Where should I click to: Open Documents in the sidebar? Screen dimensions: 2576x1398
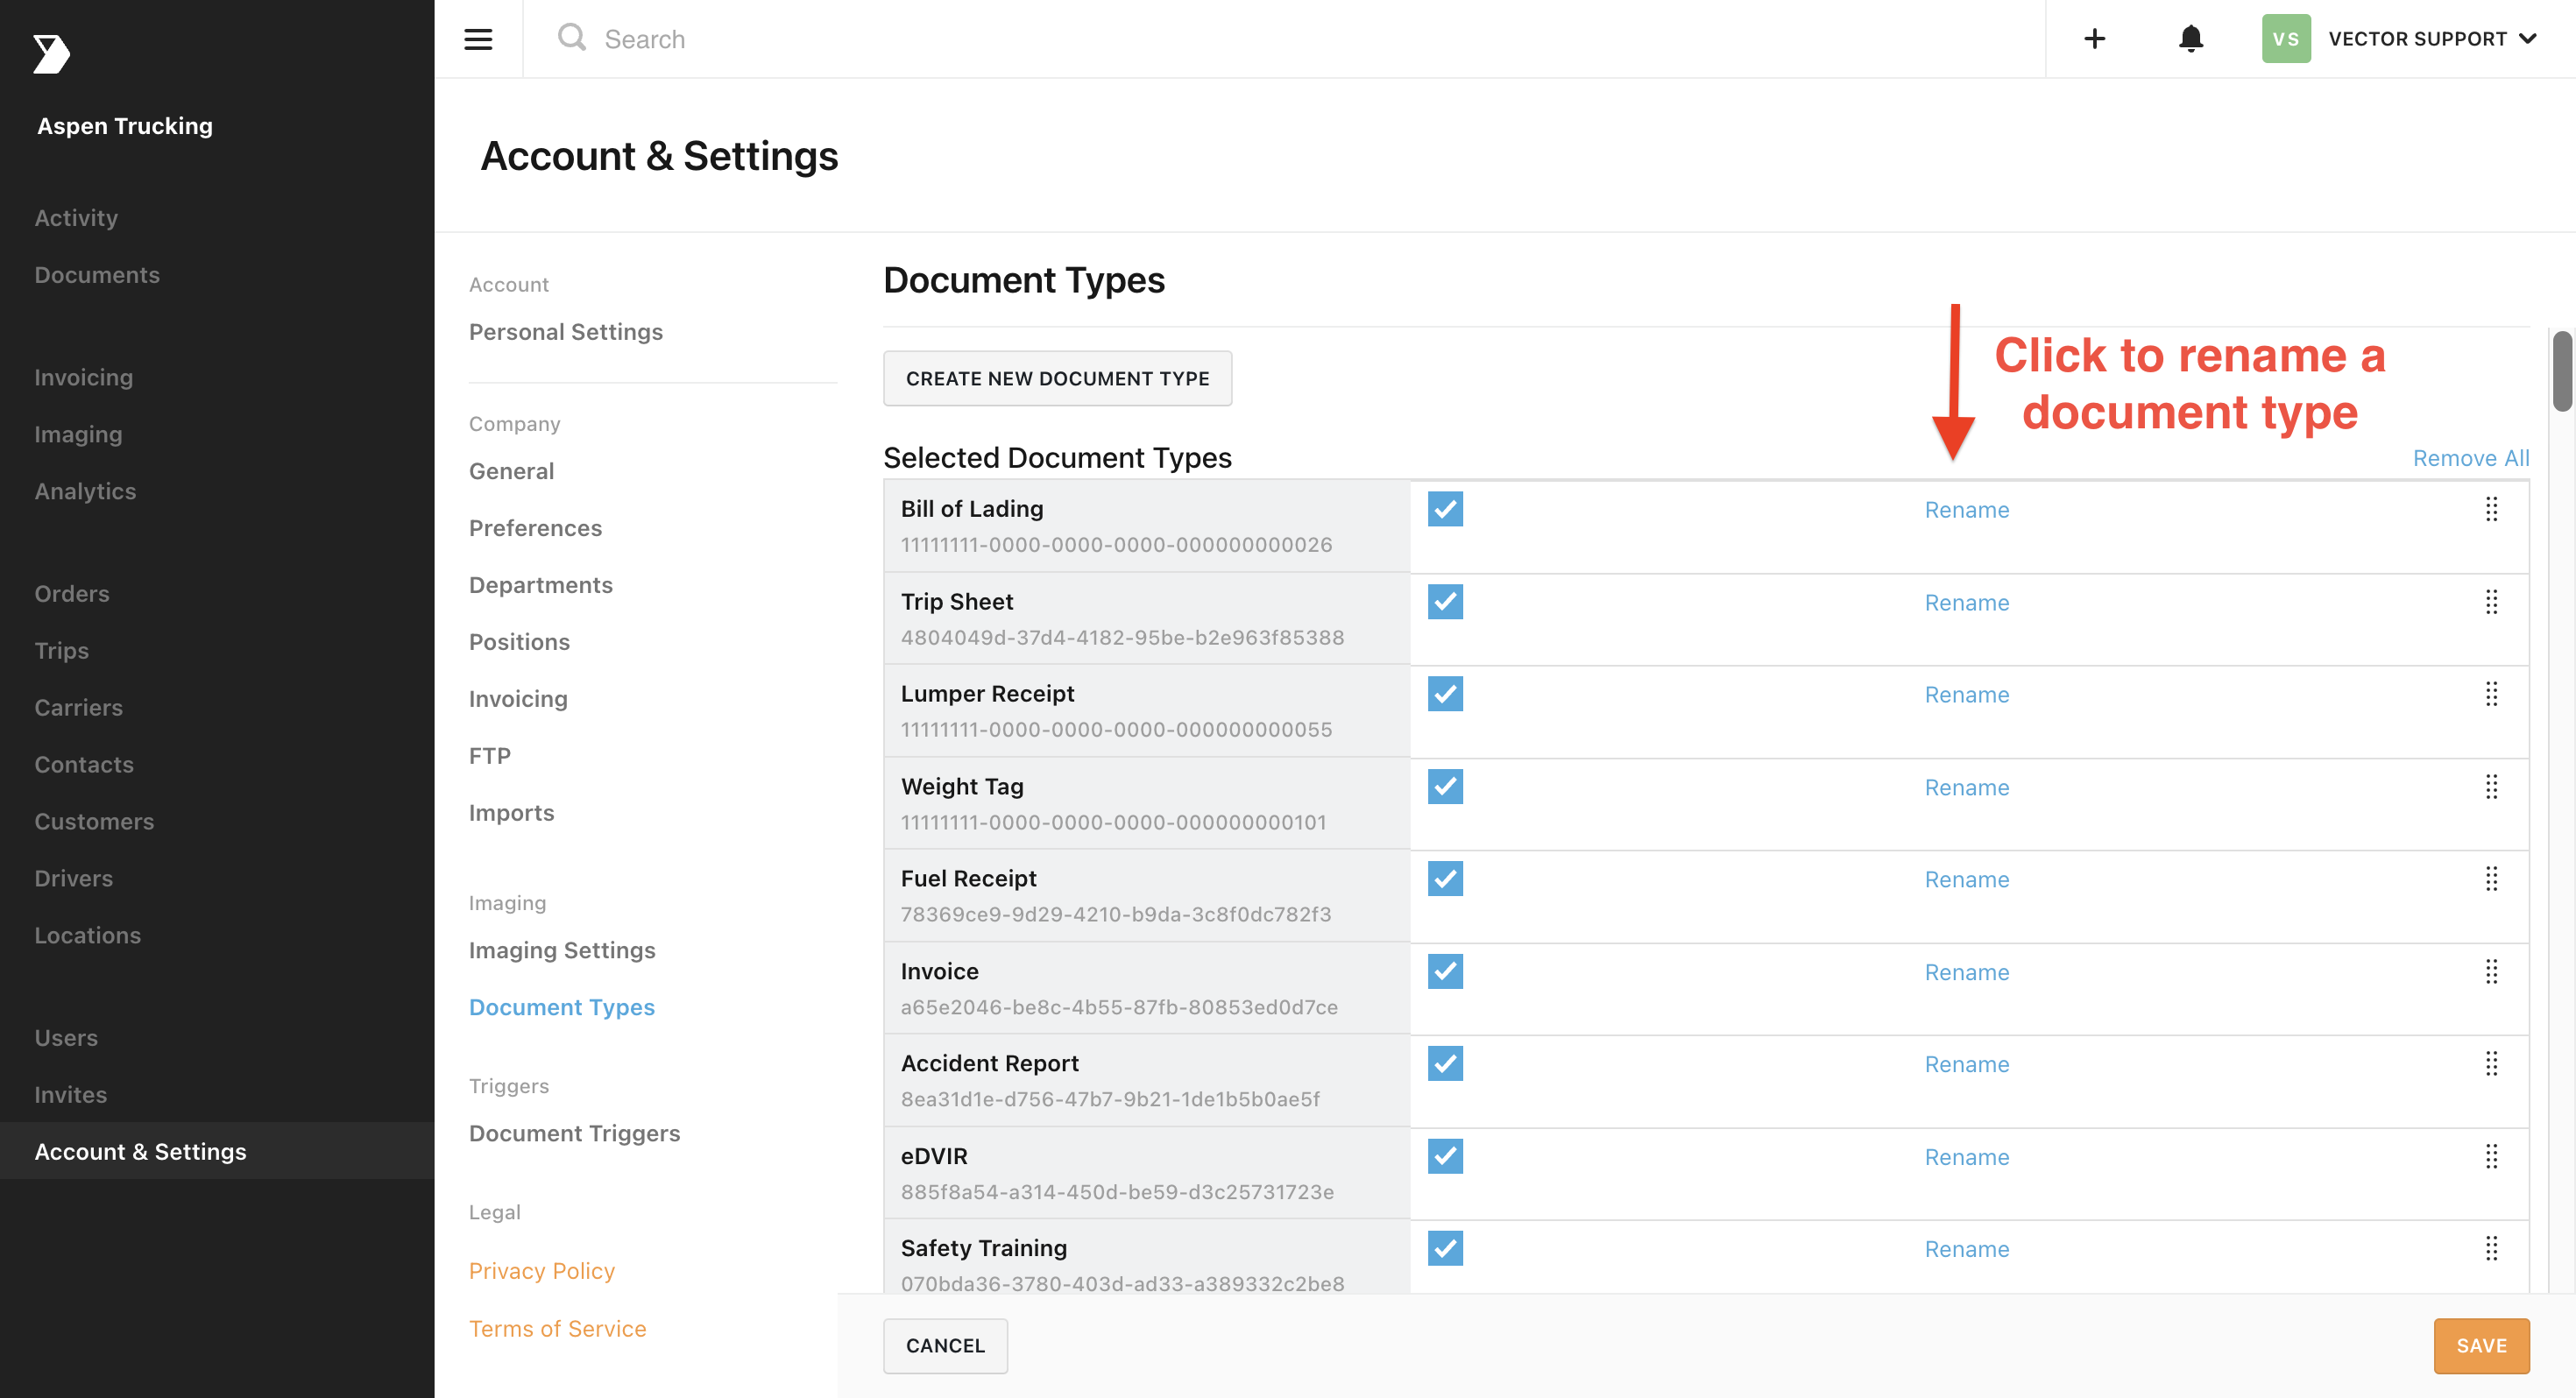pyautogui.click(x=97, y=275)
